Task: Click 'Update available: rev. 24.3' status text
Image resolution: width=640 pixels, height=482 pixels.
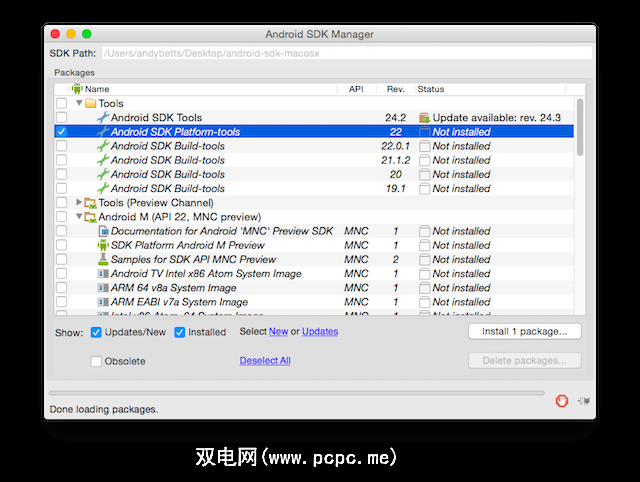Action: coord(497,118)
